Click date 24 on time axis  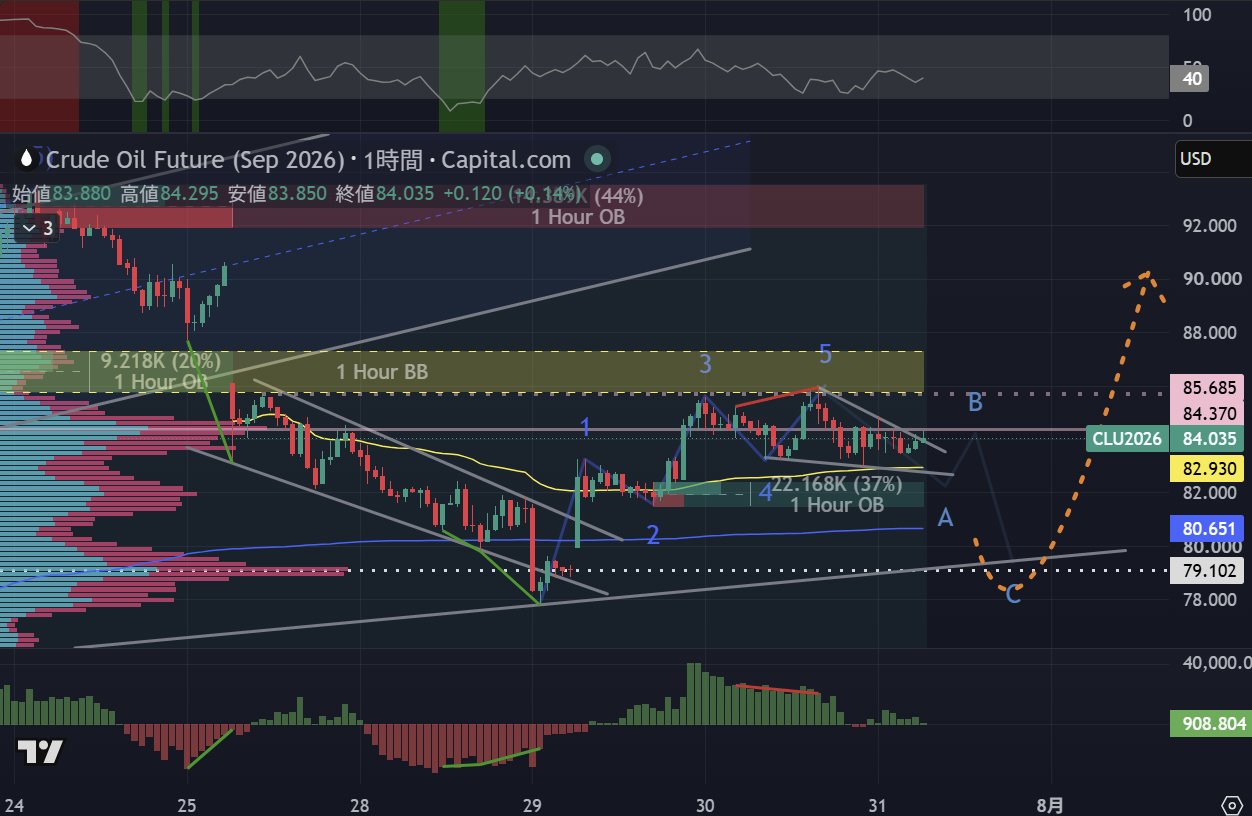coord(15,806)
